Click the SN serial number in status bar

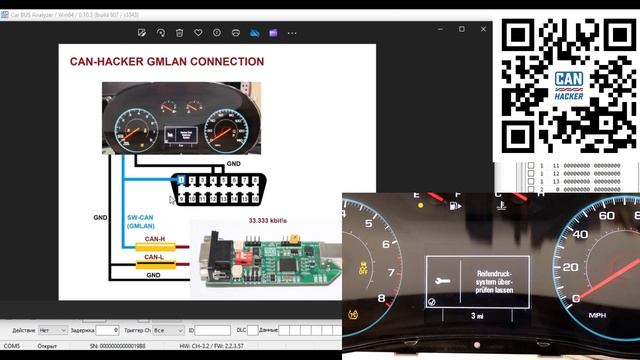[118, 346]
